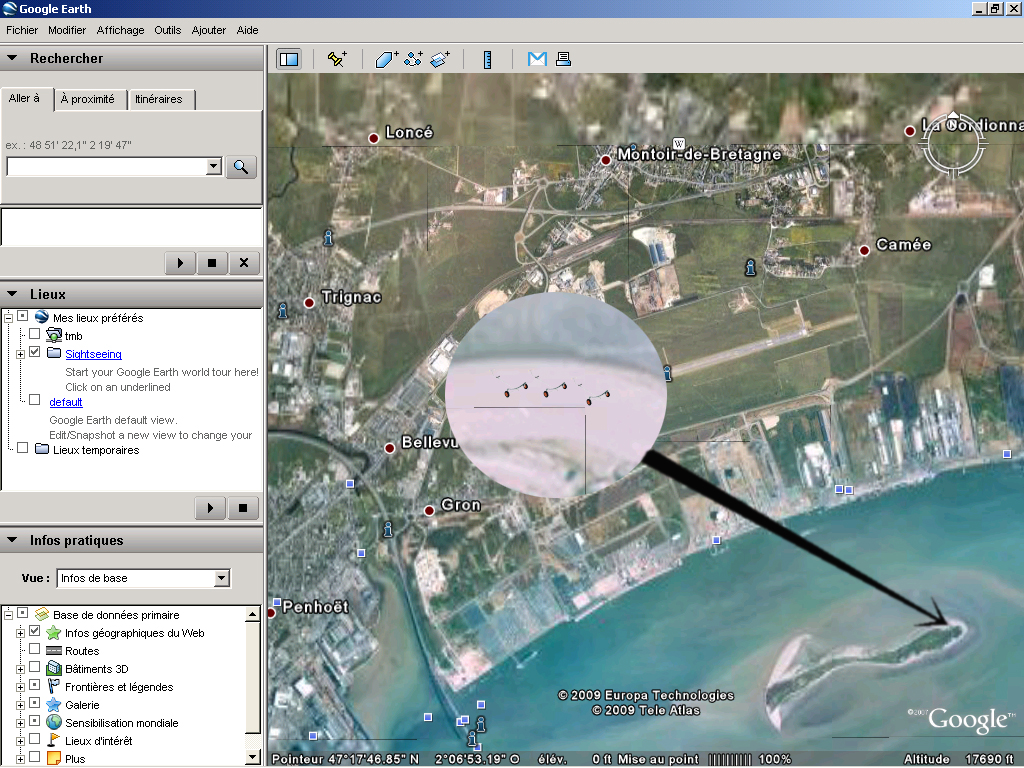1024x768 pixels.
Task: Add a path from the toolbar
Action: (x=413, y=59)
